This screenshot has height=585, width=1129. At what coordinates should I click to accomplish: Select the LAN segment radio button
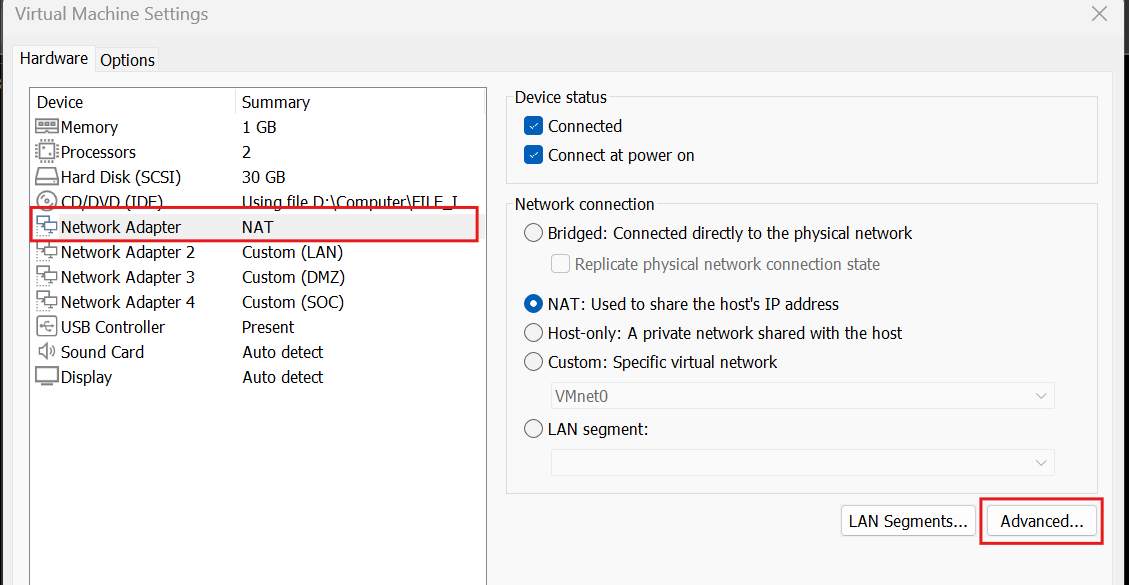click(x=534, y=429)
